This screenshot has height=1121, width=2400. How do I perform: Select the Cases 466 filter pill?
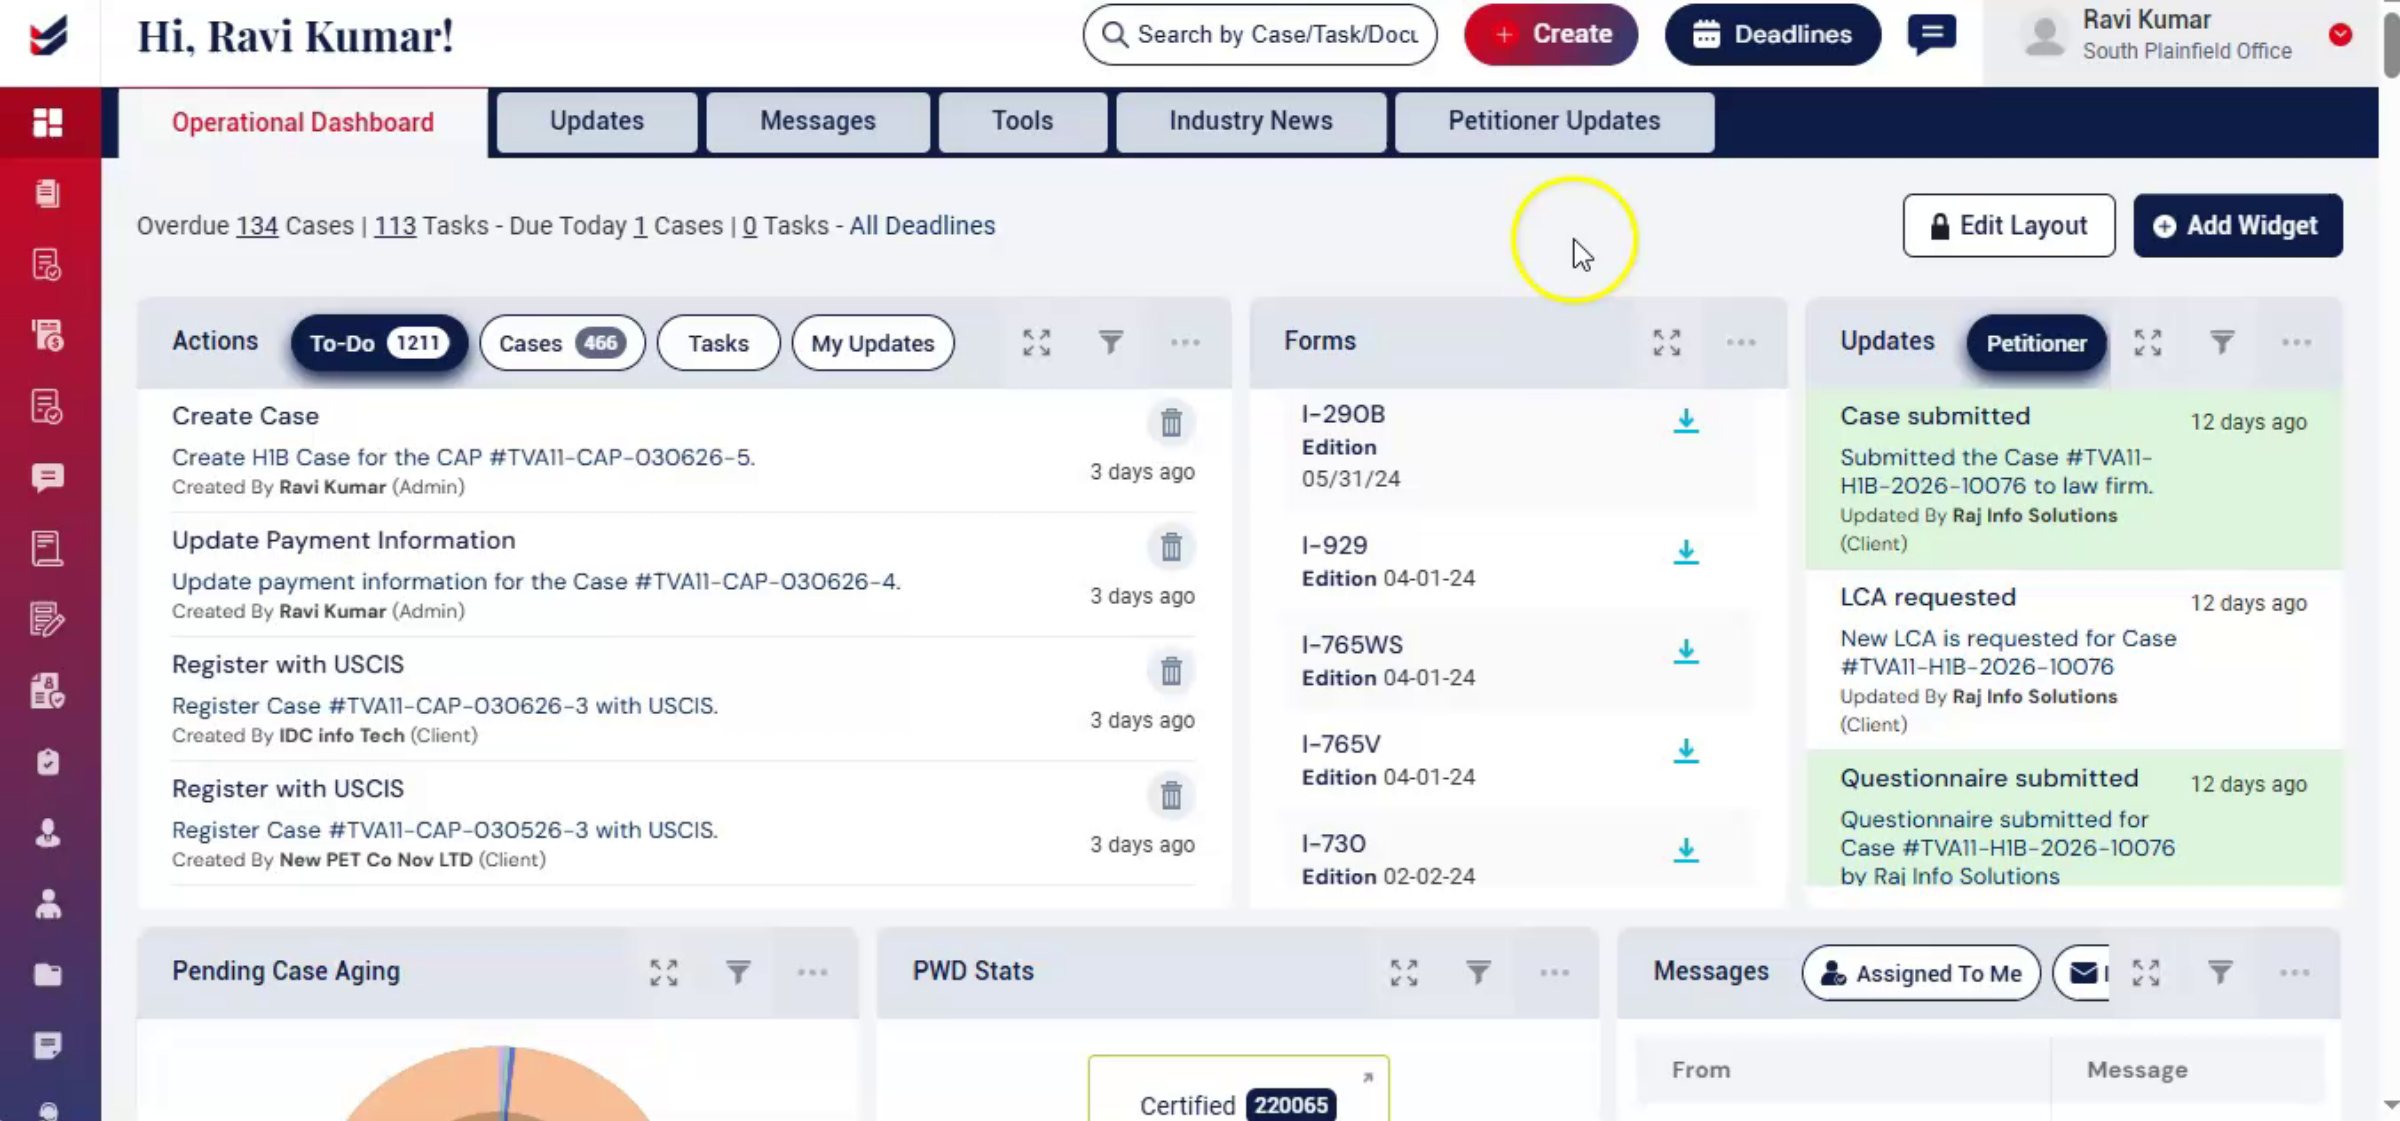pyautogui.click(x=562, y=343)
